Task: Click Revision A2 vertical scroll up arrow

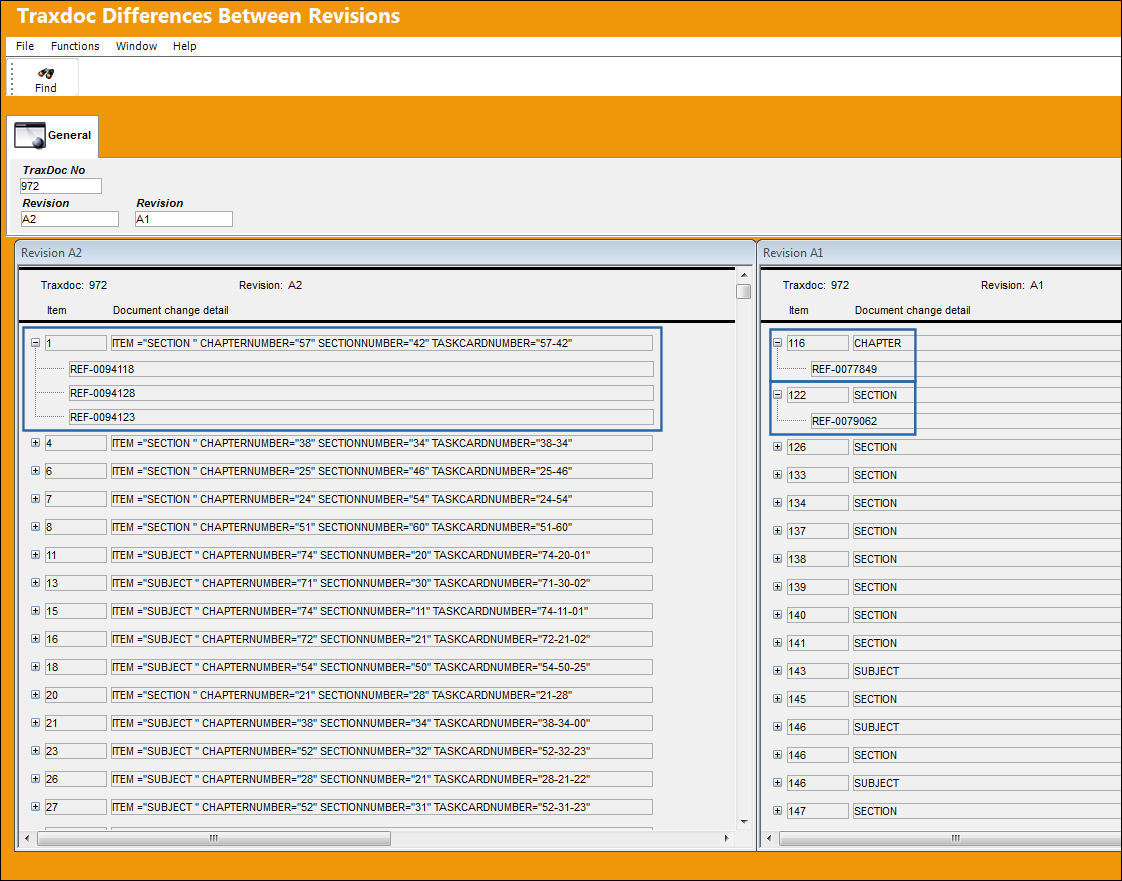Action: pos(743,275)
